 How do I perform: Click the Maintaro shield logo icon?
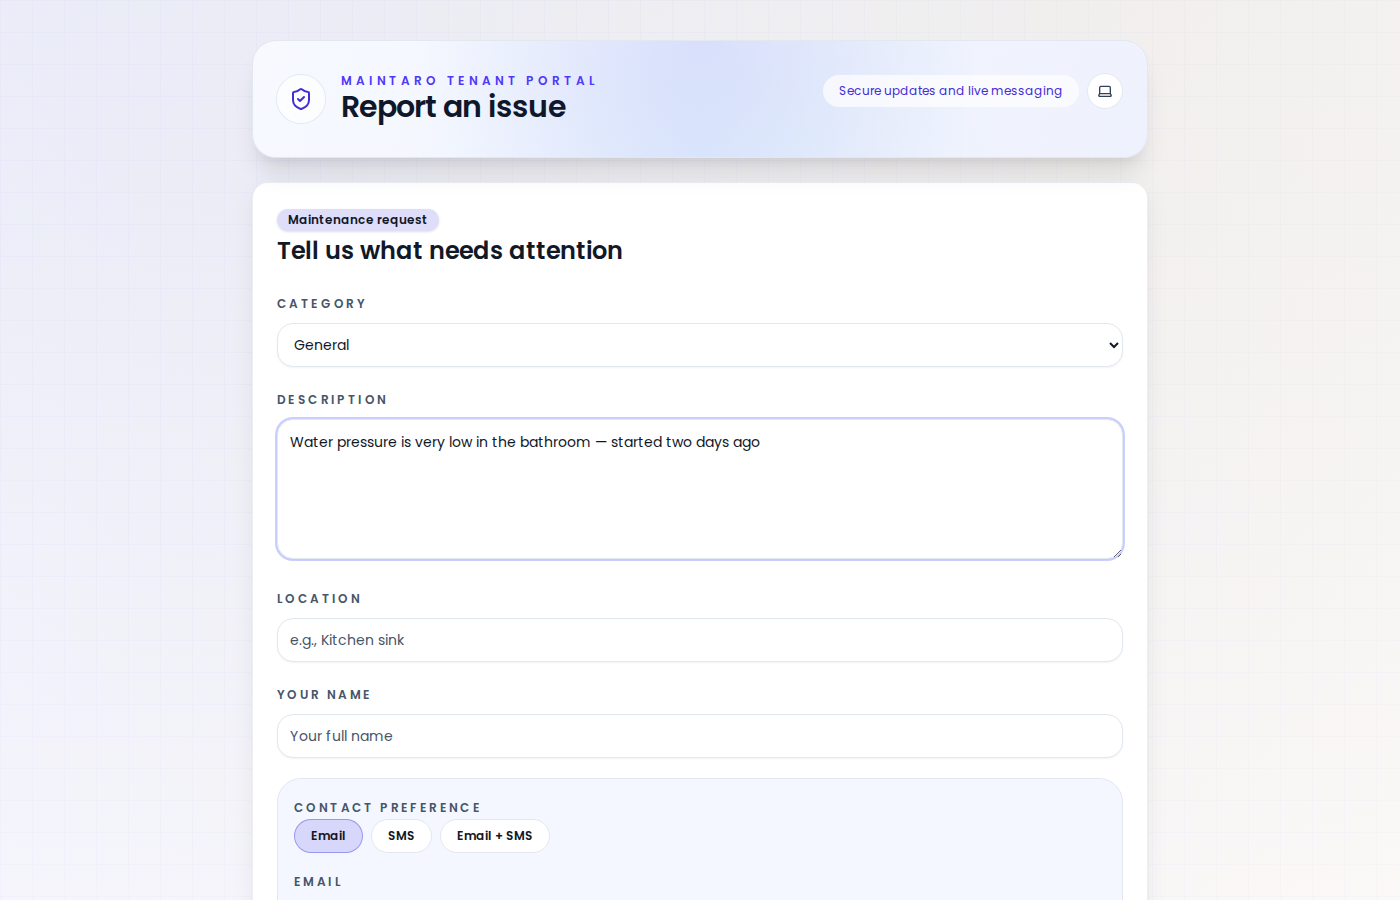[x=301, y=99]
